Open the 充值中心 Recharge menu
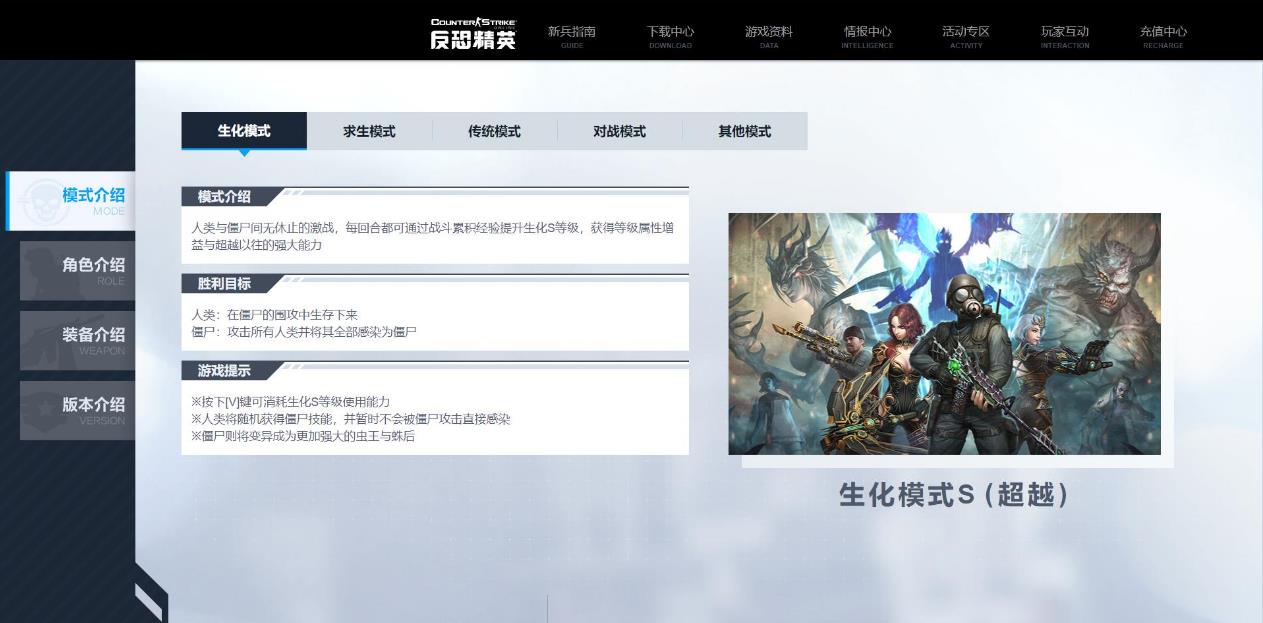The image size is (1263, 623). point(1163,36)
